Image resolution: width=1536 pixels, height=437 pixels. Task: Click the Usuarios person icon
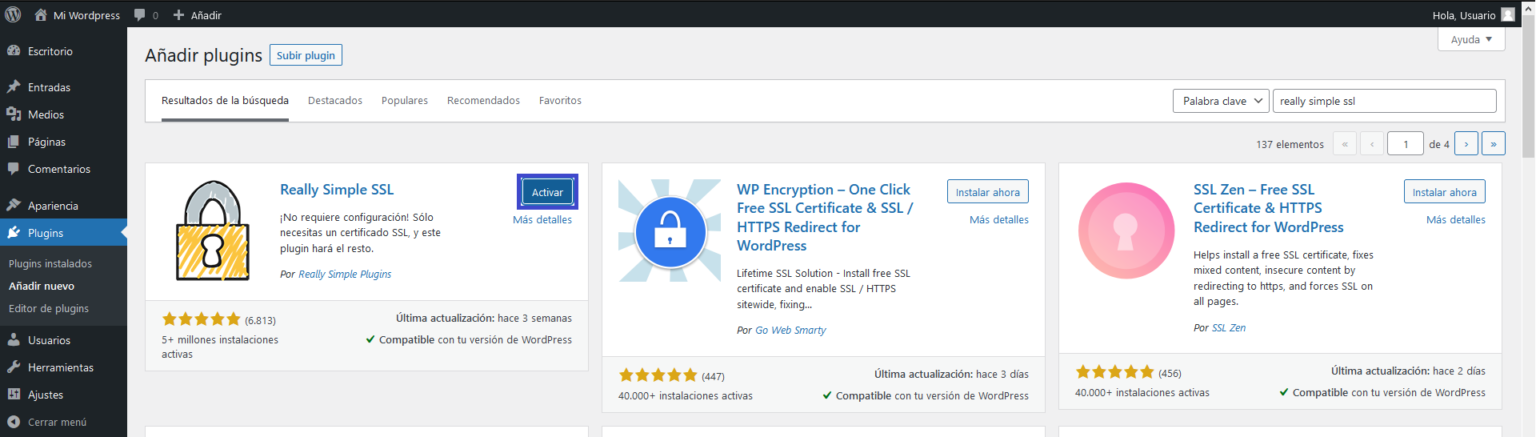14,340
